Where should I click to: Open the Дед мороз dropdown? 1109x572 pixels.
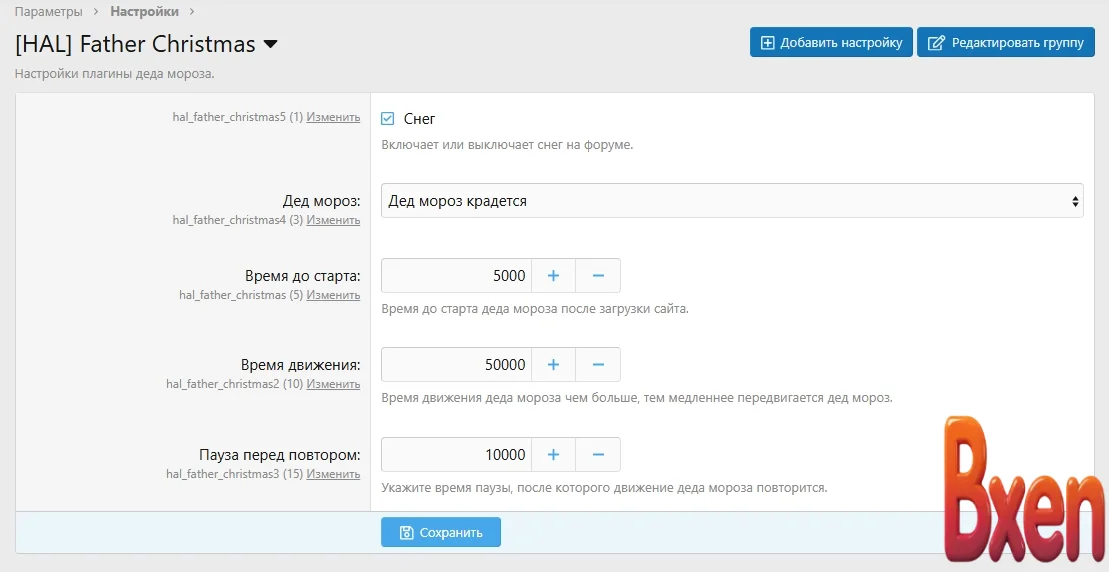coord(732,201)
